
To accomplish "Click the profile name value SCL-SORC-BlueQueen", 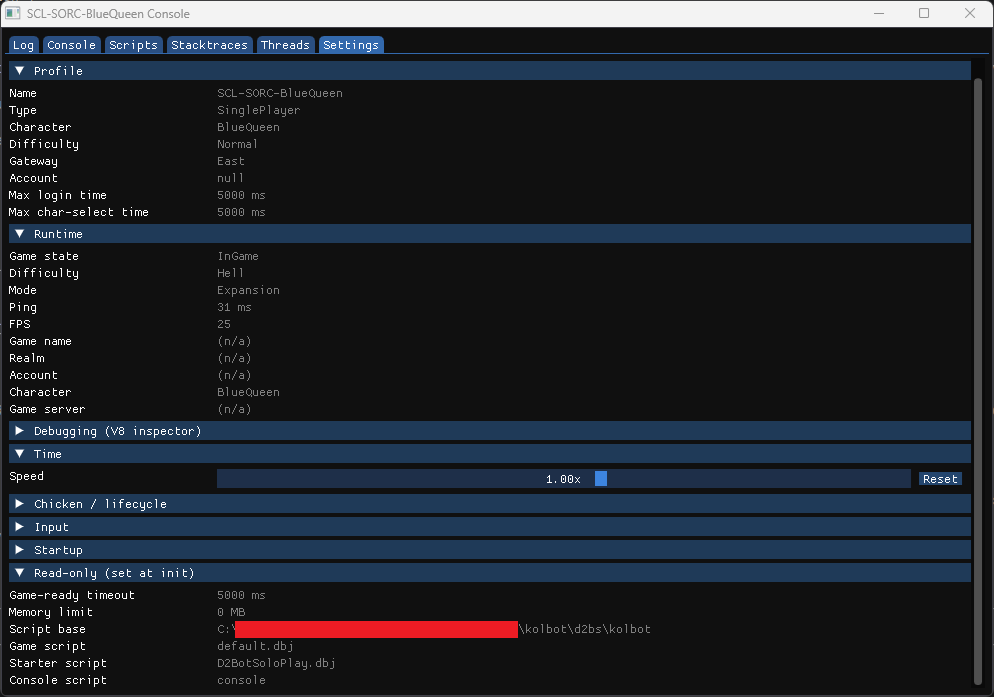I will point(280,93).
